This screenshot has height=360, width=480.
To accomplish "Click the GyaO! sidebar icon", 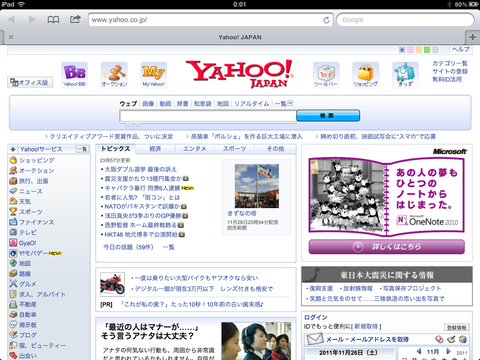I will click(13, 243).
